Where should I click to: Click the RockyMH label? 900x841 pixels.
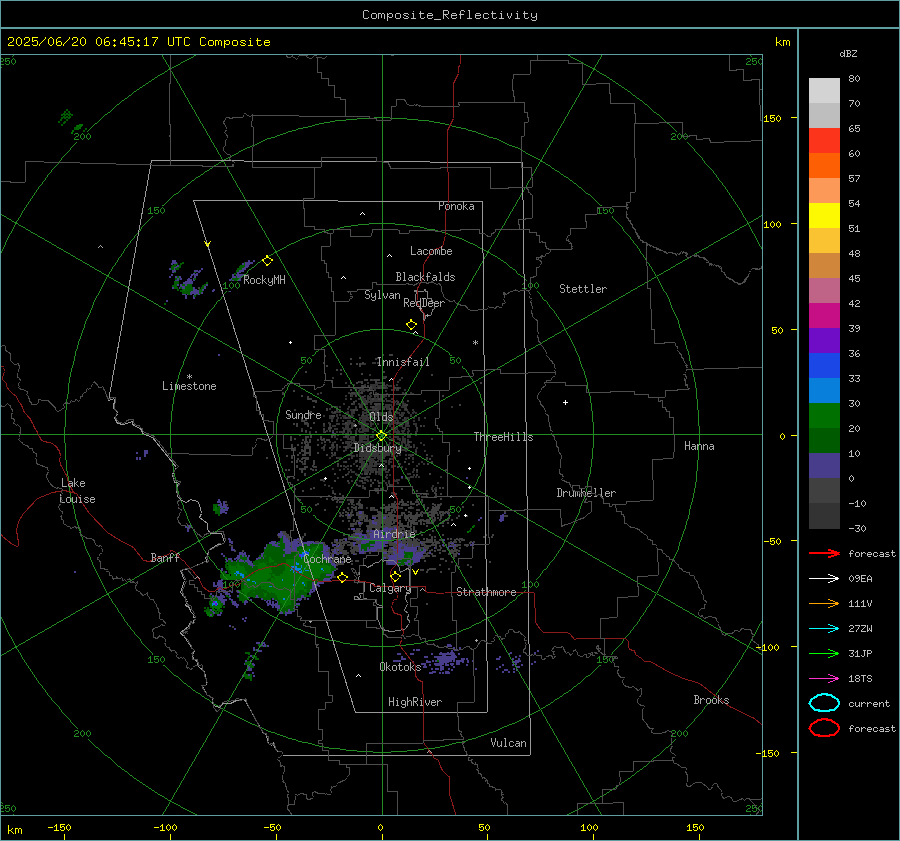click(264, 280)
